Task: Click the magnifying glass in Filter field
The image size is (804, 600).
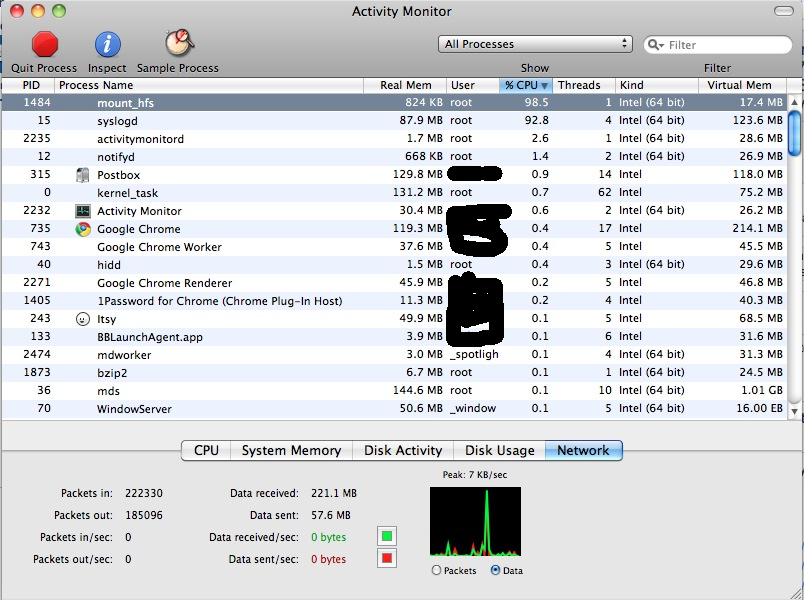Action: click(656, 45)
